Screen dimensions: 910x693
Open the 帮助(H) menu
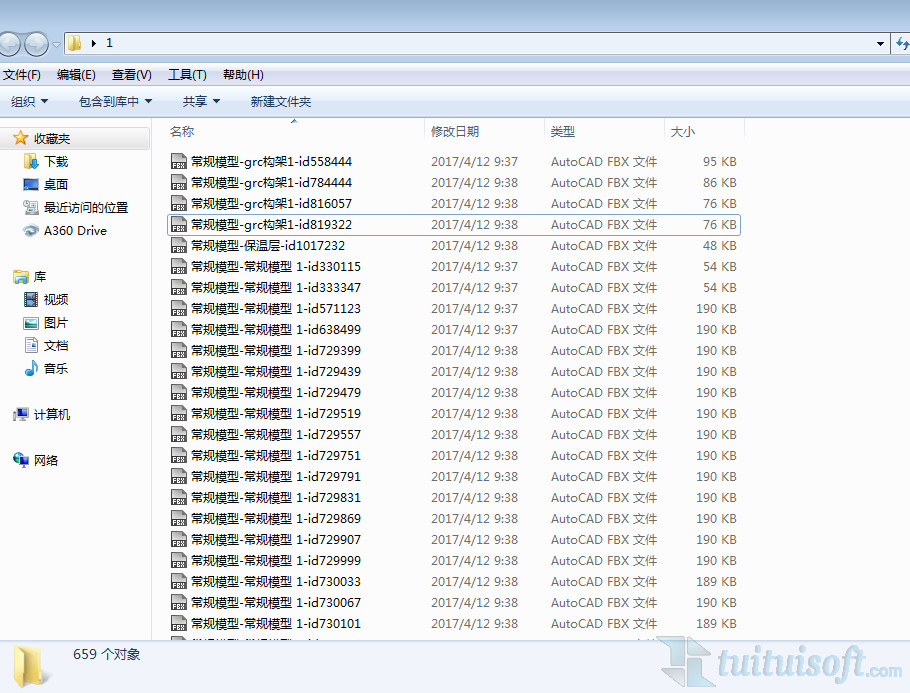pyautogui.click(x=243, y=75)
